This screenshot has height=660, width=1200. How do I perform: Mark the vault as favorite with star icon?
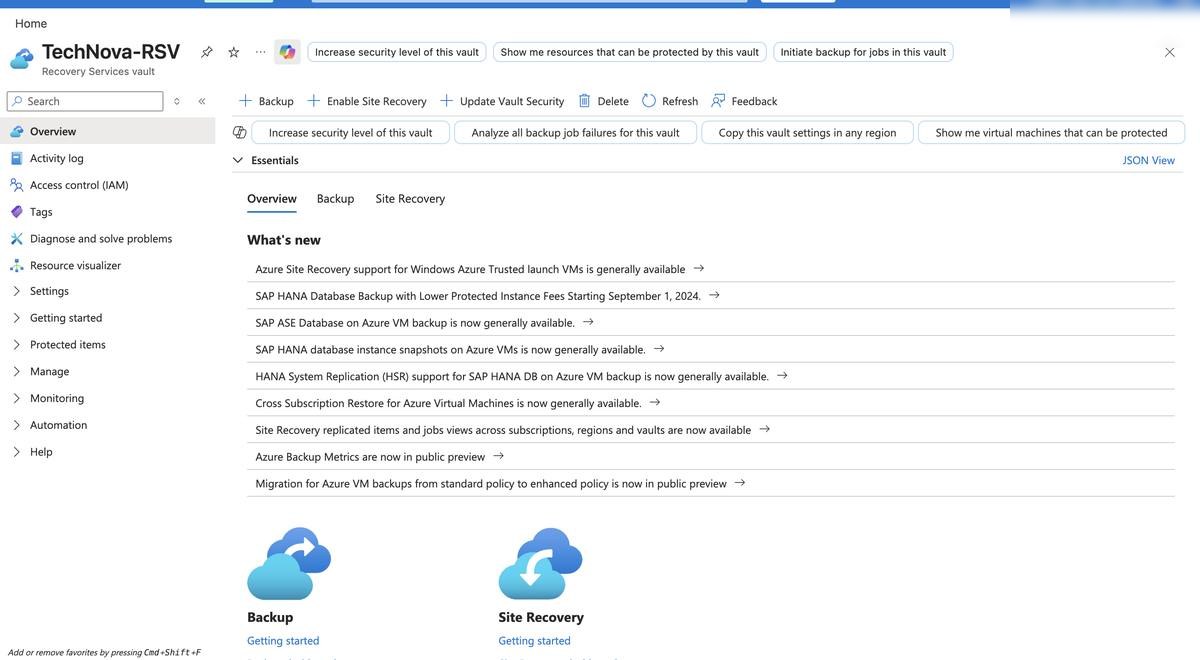234,52
